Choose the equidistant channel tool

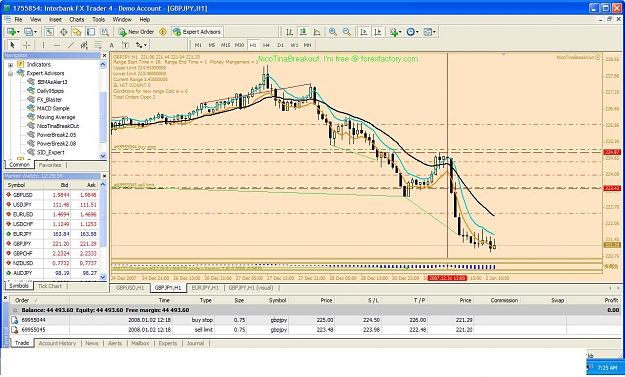point(84,45)
